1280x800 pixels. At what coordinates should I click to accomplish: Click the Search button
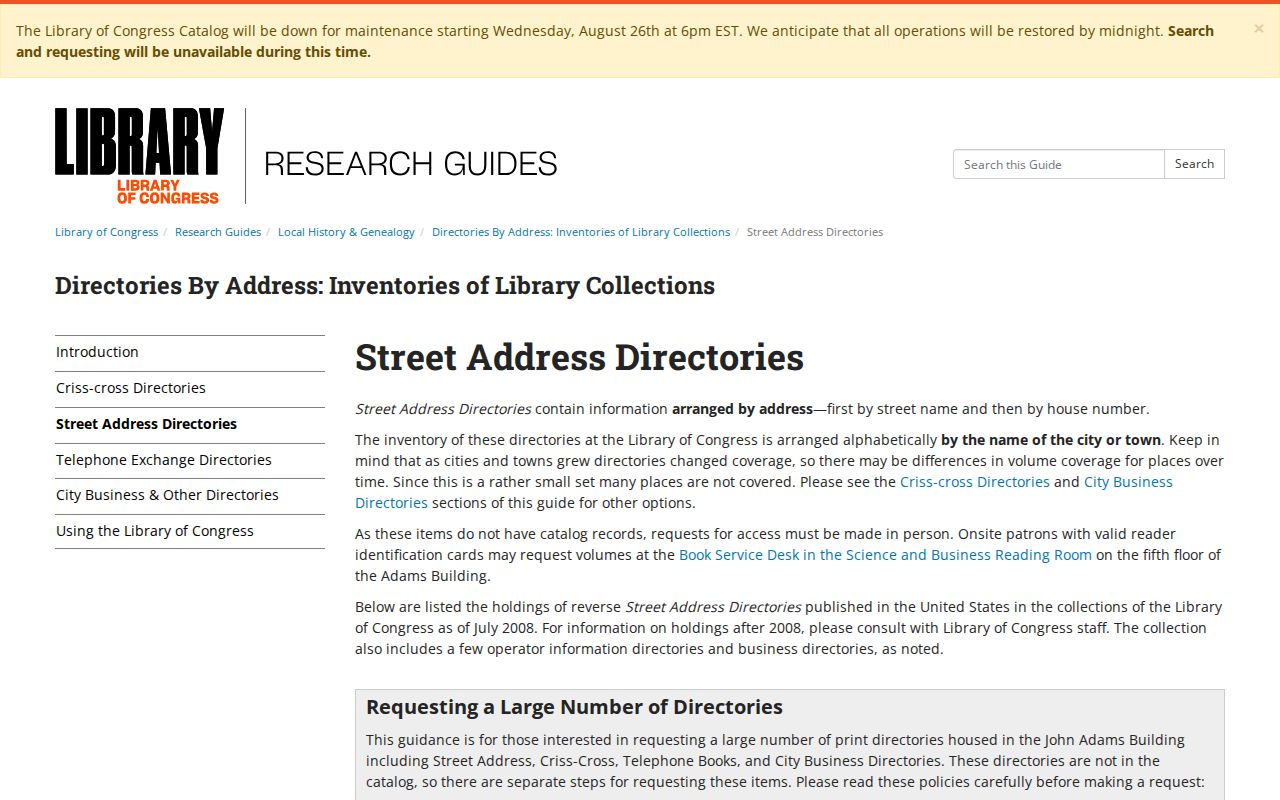coord(1194,164)
